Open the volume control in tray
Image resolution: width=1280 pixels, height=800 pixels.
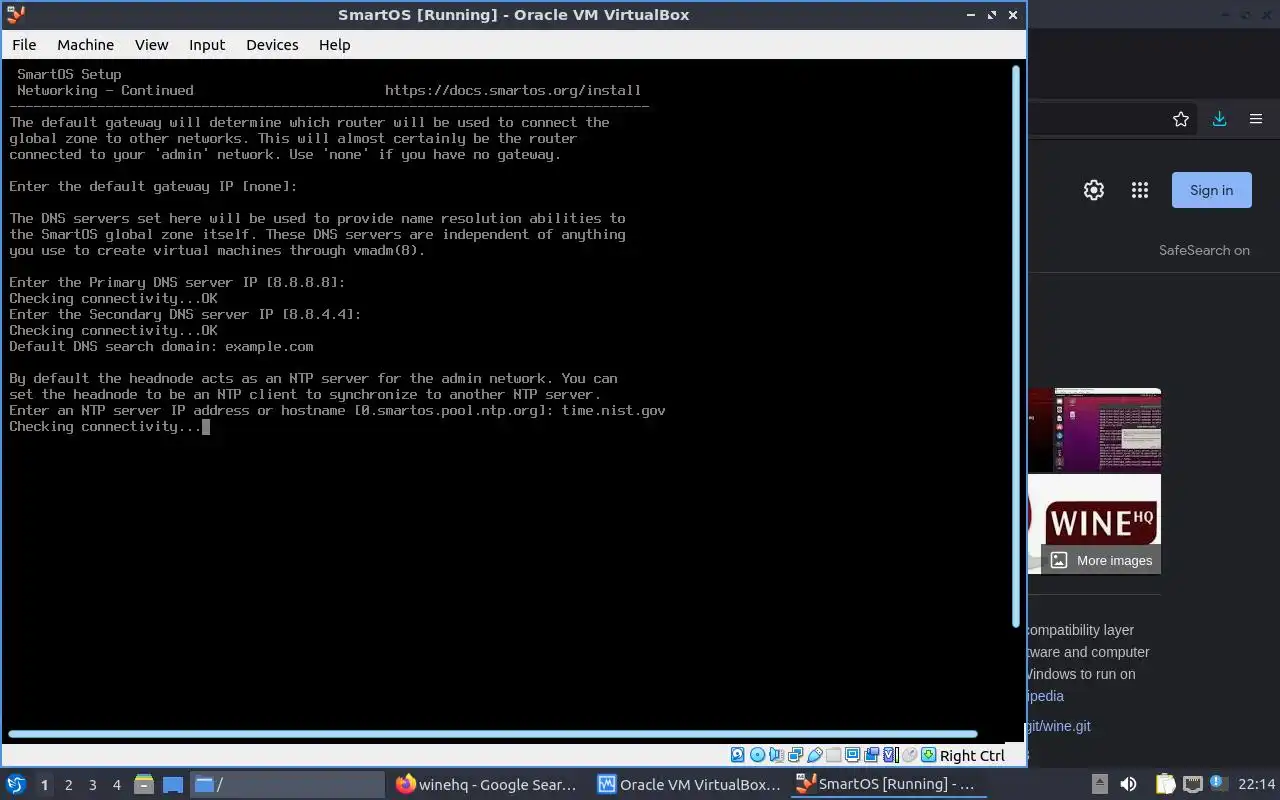coord(1128,784)
